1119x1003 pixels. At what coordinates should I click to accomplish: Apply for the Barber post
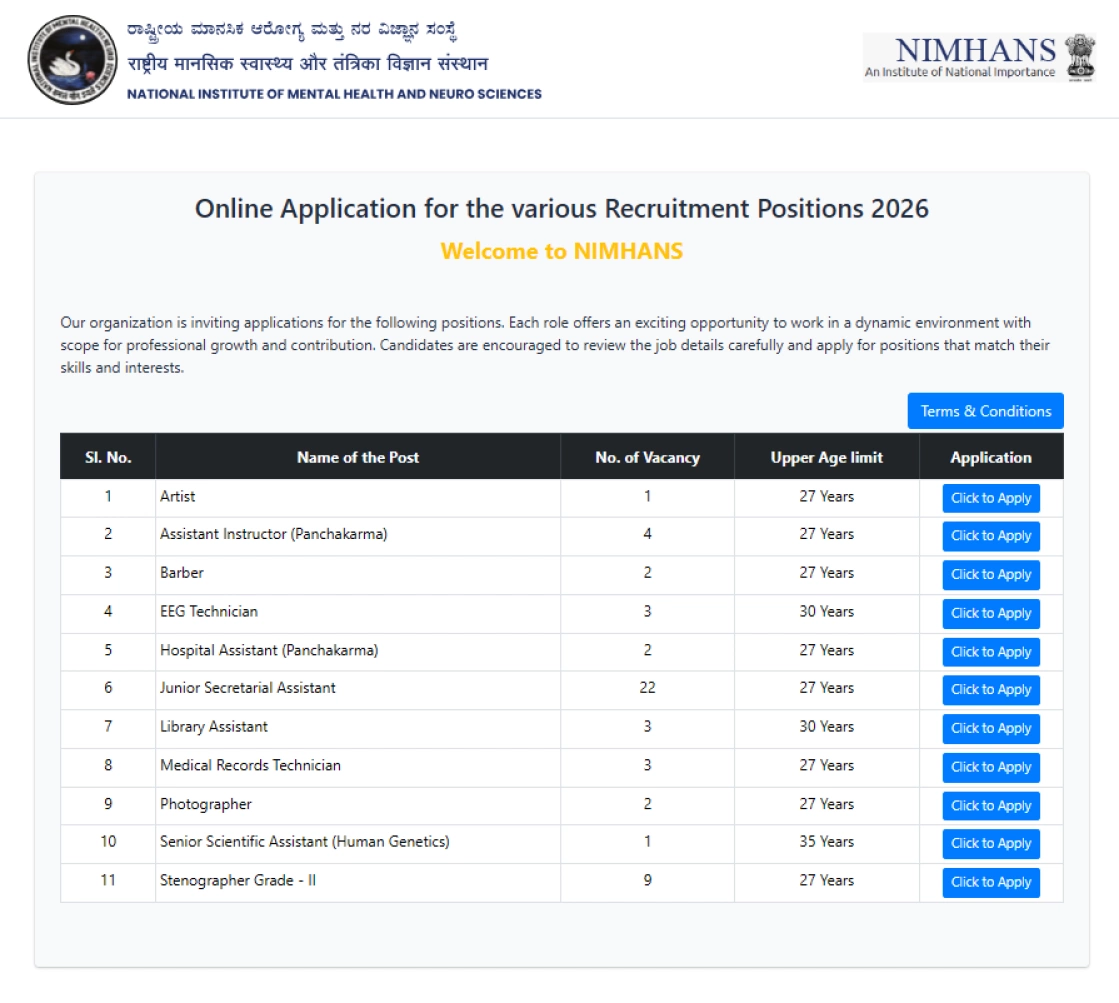click(990, 574)
